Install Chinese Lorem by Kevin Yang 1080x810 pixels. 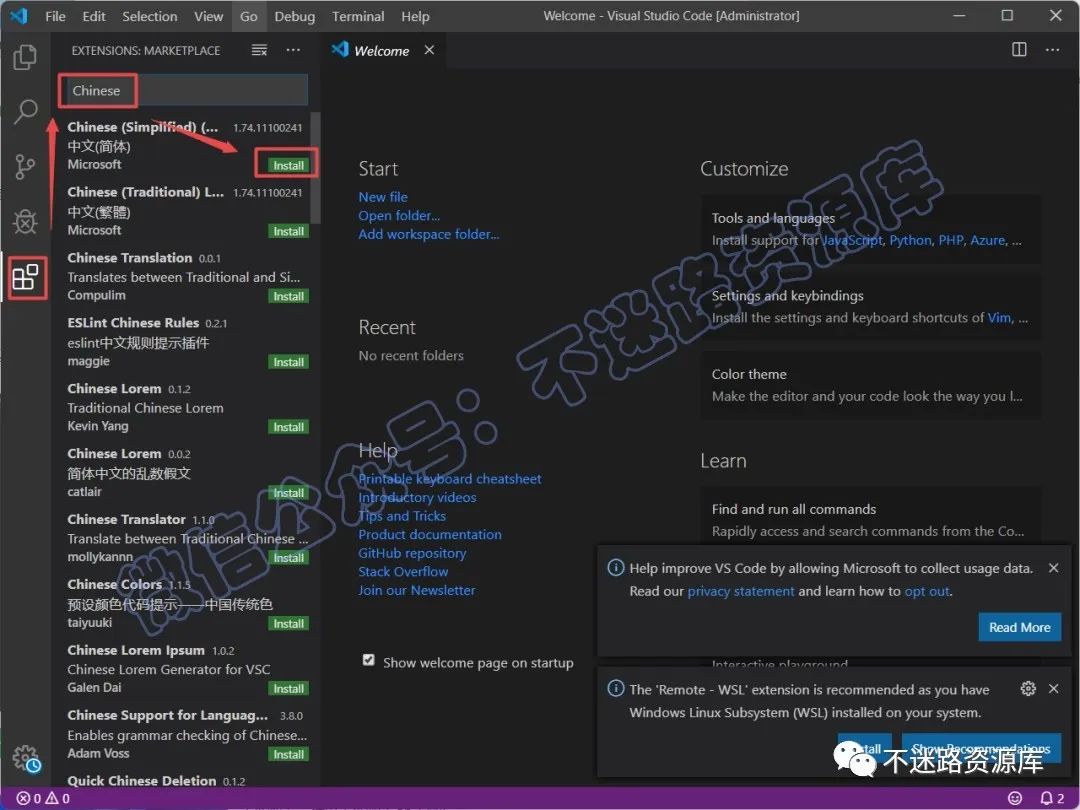[x=288, y=427]
